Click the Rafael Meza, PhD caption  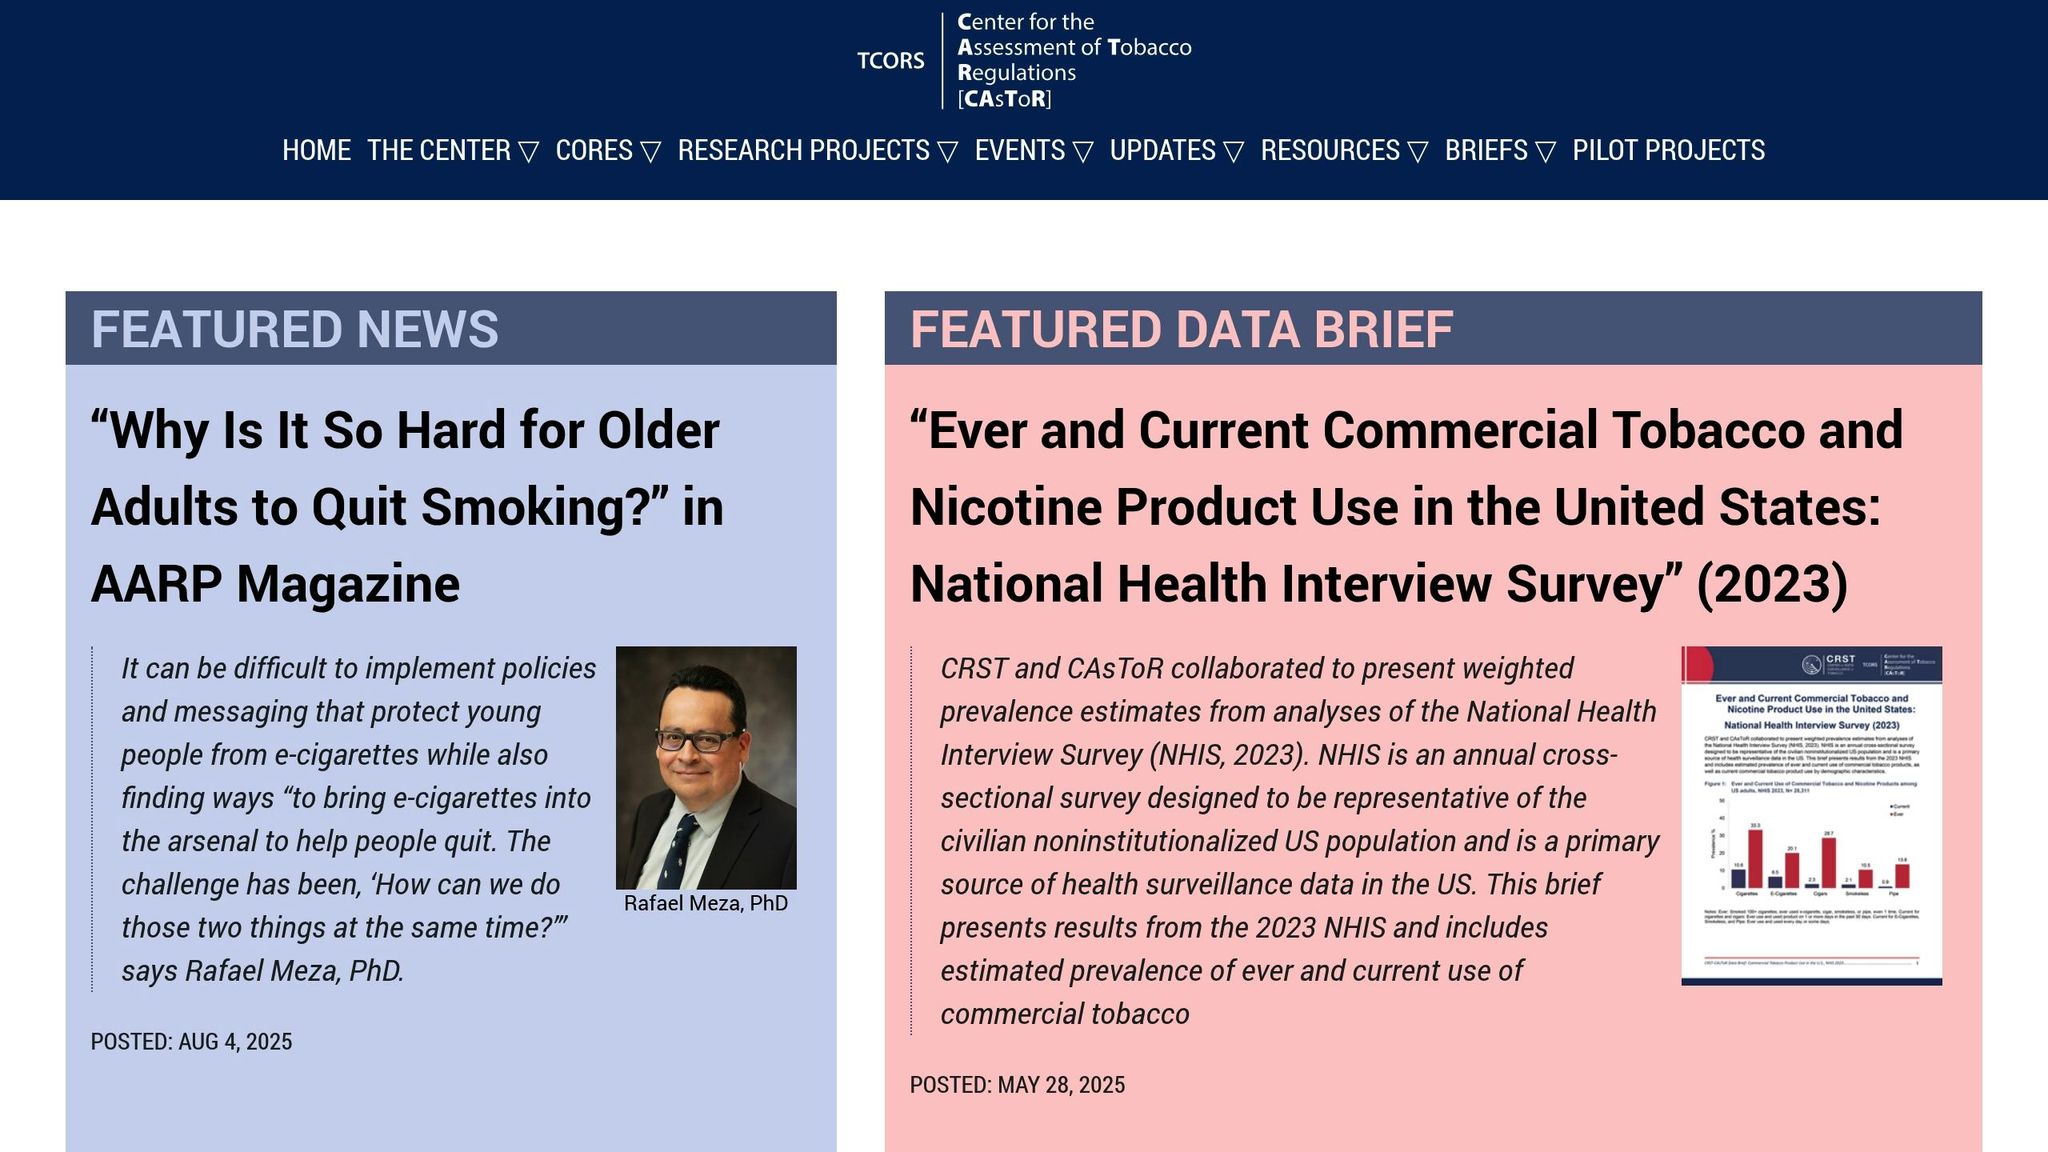coord(706,903)
